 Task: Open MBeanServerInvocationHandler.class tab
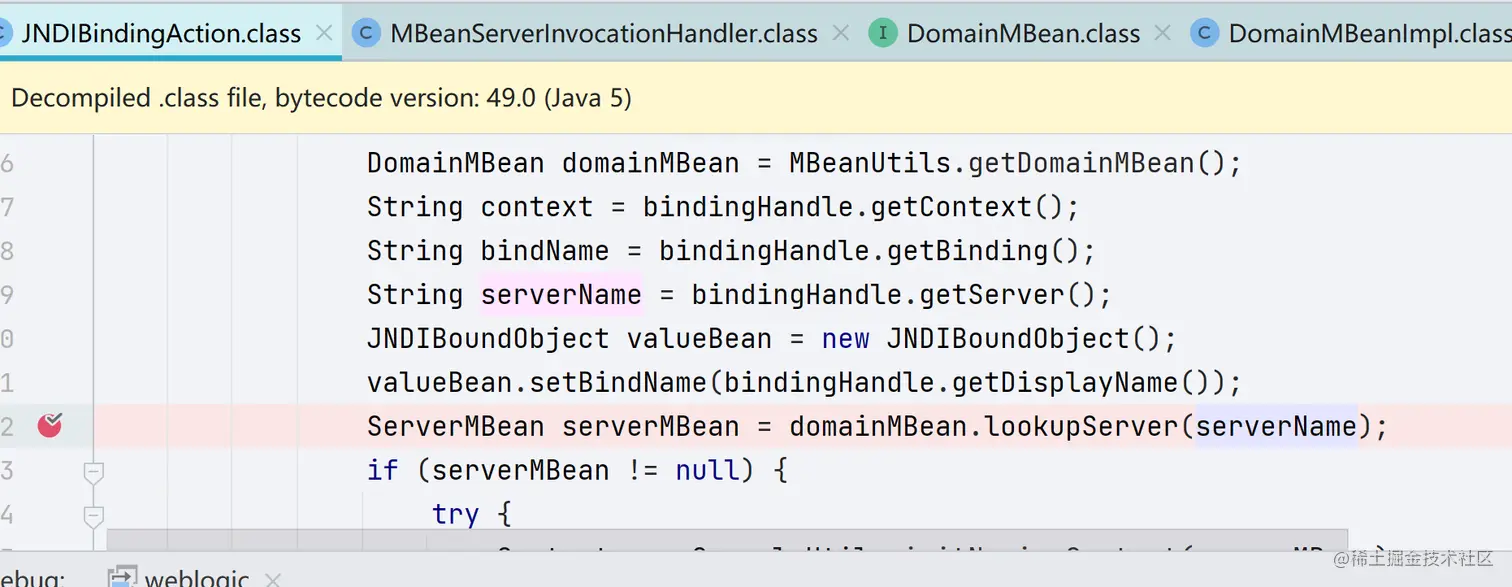[604, 33]
